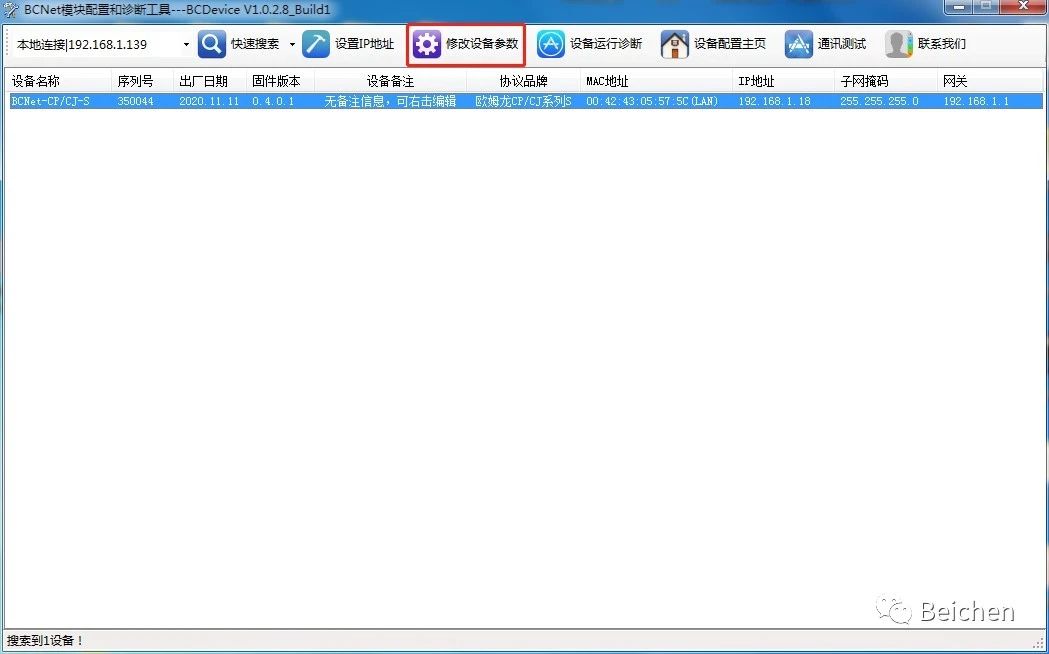
Task: Click the communication test icon
Action: (x=798, y=44)
